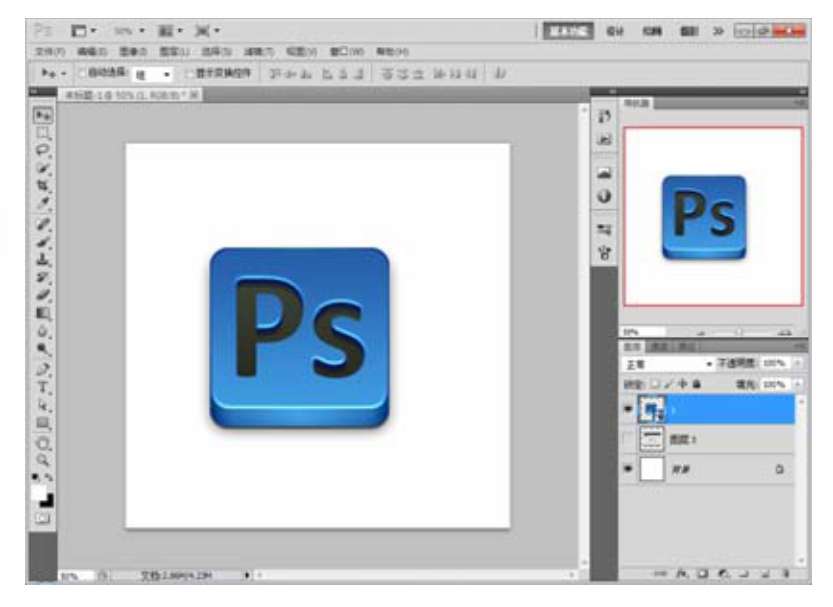This screenshot has width=833, height=607.
Task: Open the Opacity slider arrow
Action: pyautogui.click(x=797, y=363)
